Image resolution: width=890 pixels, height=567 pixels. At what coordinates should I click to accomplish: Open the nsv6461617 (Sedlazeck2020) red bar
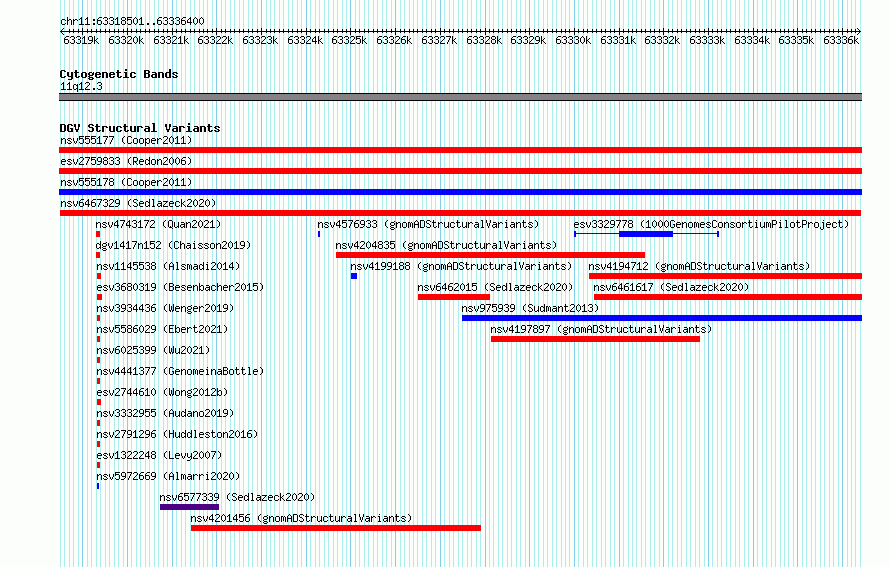pos(728,297)
